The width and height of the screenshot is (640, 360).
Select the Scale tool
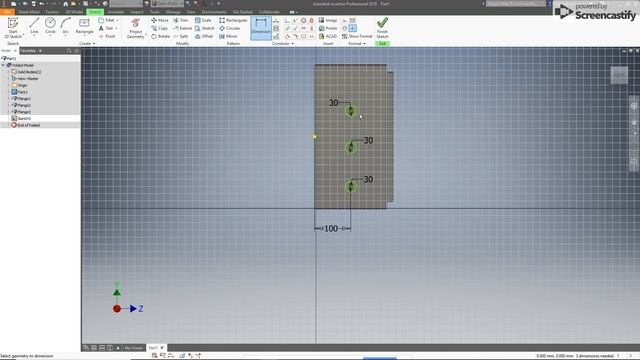point(203,20)
